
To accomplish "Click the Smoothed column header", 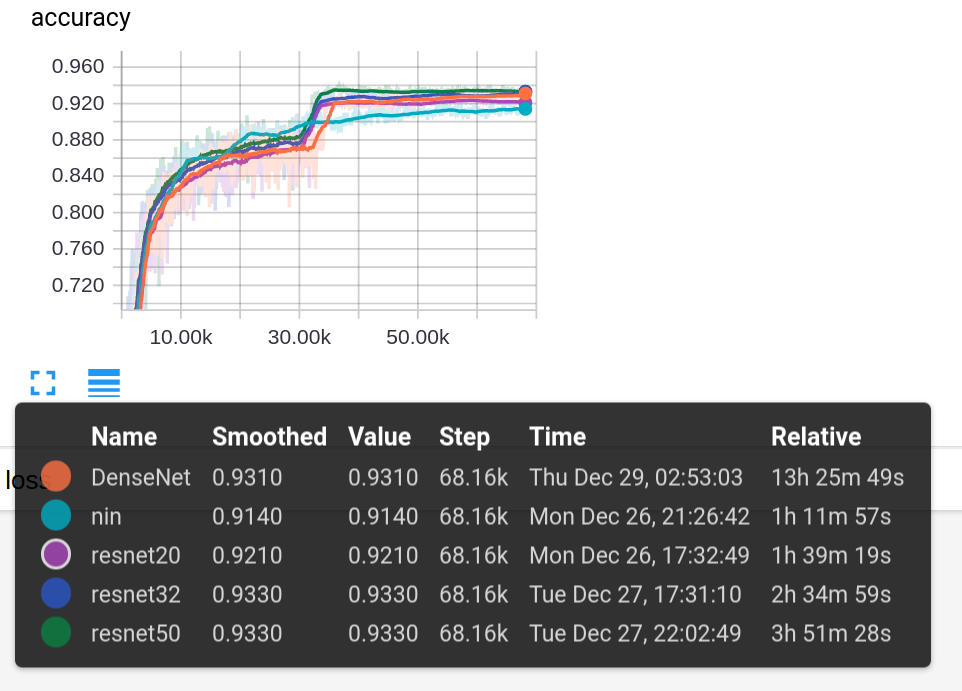I will [269, 437].
